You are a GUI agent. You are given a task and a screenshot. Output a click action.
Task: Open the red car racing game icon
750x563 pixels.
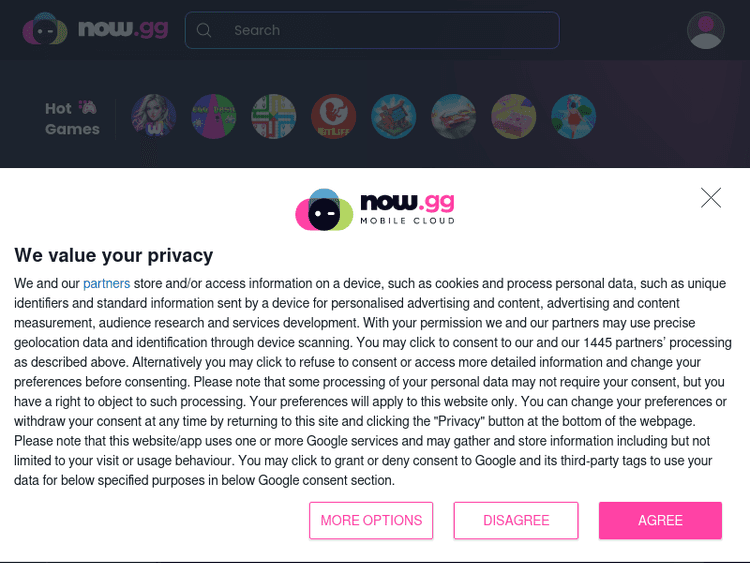point(453,117)
